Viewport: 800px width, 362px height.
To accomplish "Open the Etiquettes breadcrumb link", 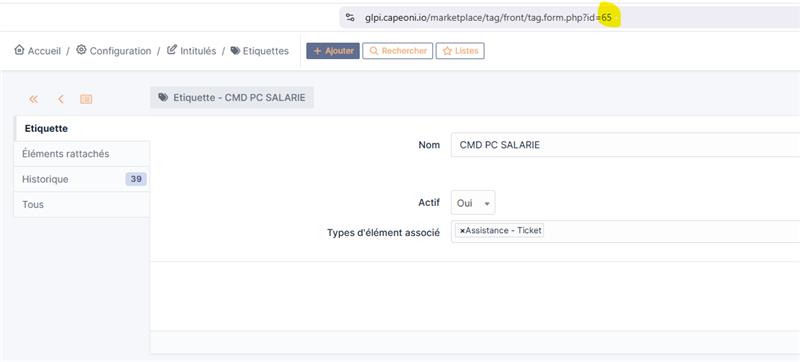I will (x=265, y=51).
